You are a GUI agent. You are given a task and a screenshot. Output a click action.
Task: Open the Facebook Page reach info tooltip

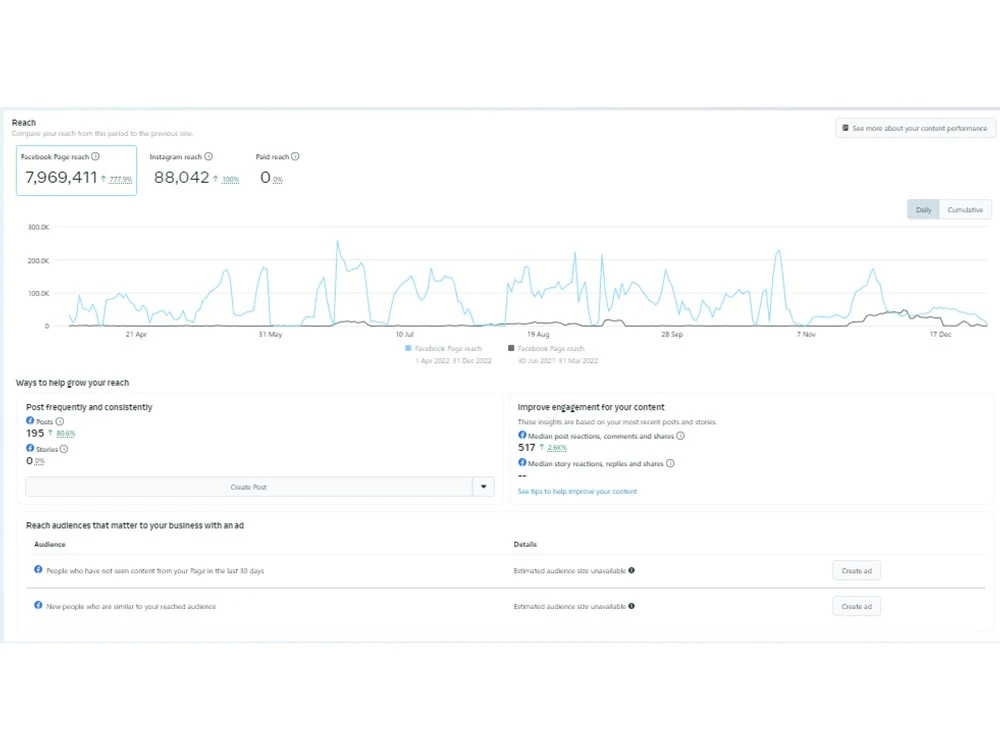coord(93,157)
